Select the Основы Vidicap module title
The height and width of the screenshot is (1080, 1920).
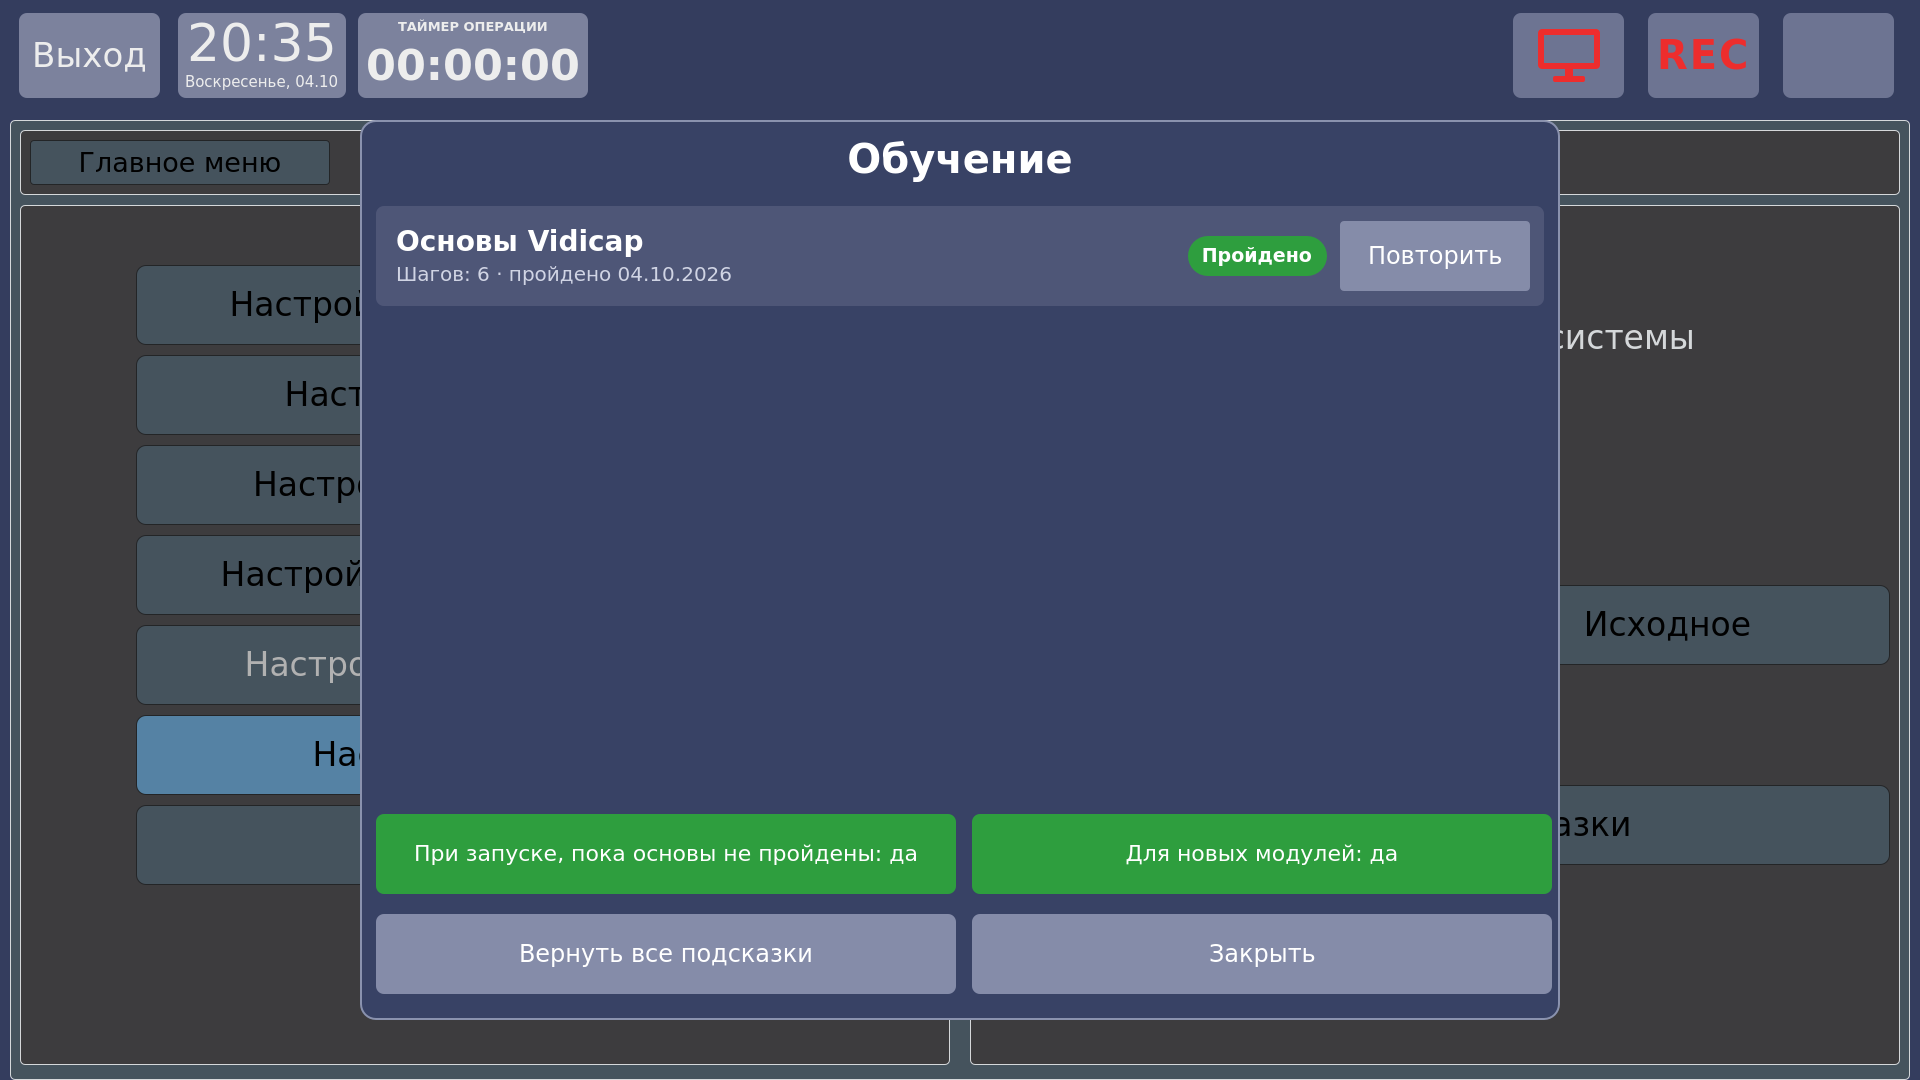point(520,241)
